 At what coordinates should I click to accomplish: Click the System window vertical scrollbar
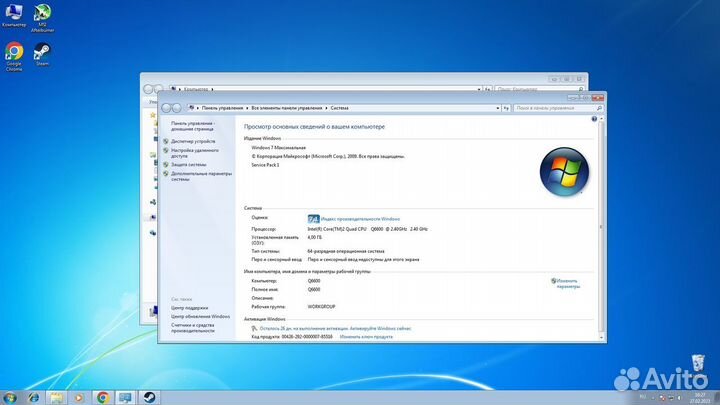pos(601,225)
